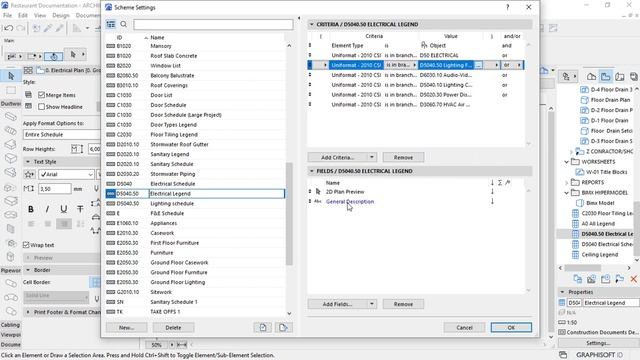Click the favorites star icon in Text Style
640x360 pixels.
tap(29, 174)
